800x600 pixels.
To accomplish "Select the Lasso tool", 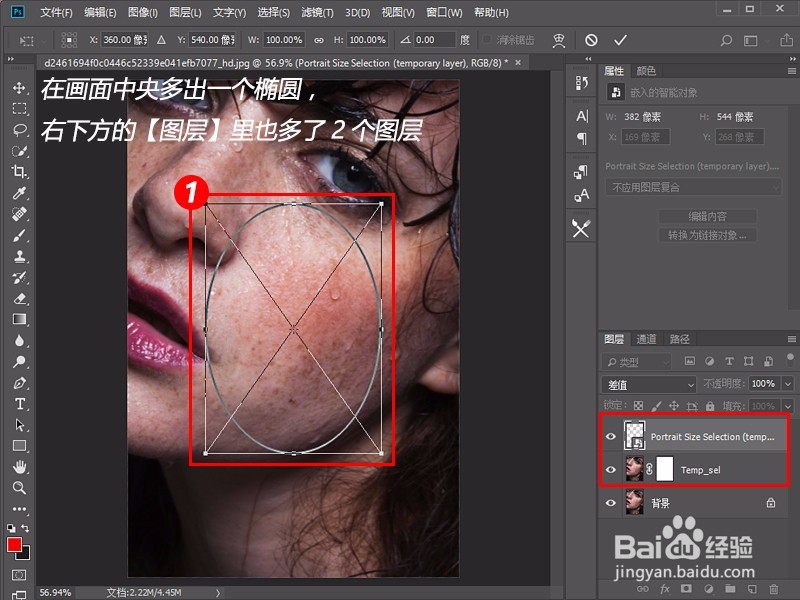I will tap(19, 130).
